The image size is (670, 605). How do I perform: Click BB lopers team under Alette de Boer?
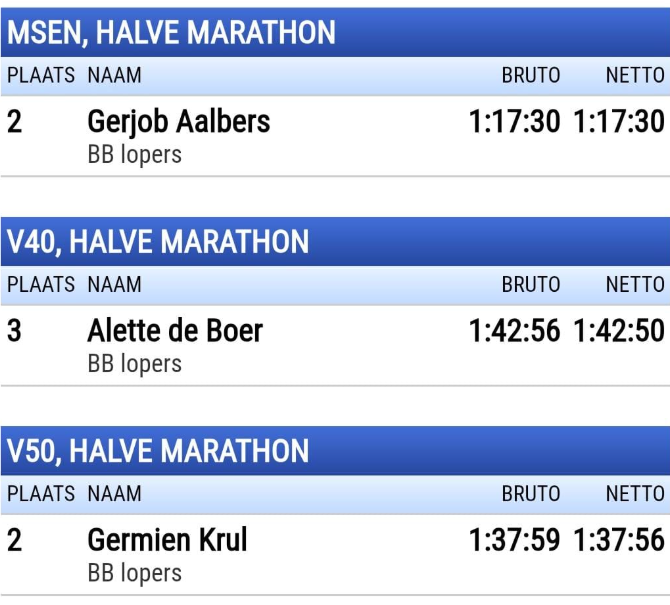pyautogui.click(x=135, y=364)
